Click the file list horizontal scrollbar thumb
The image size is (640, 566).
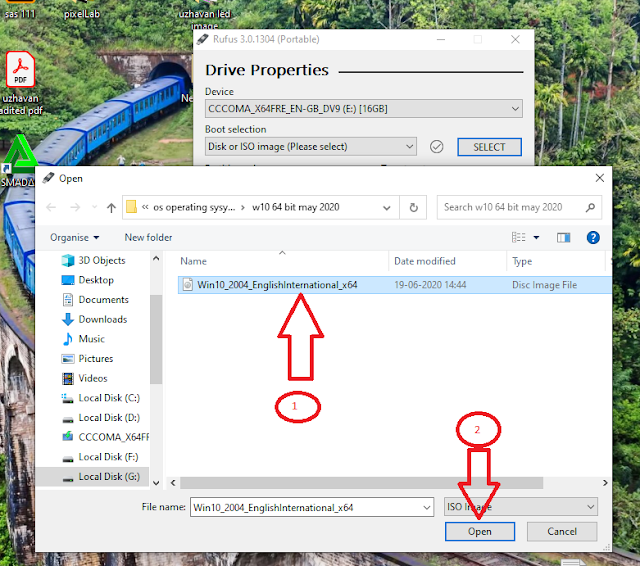(361, 483)
